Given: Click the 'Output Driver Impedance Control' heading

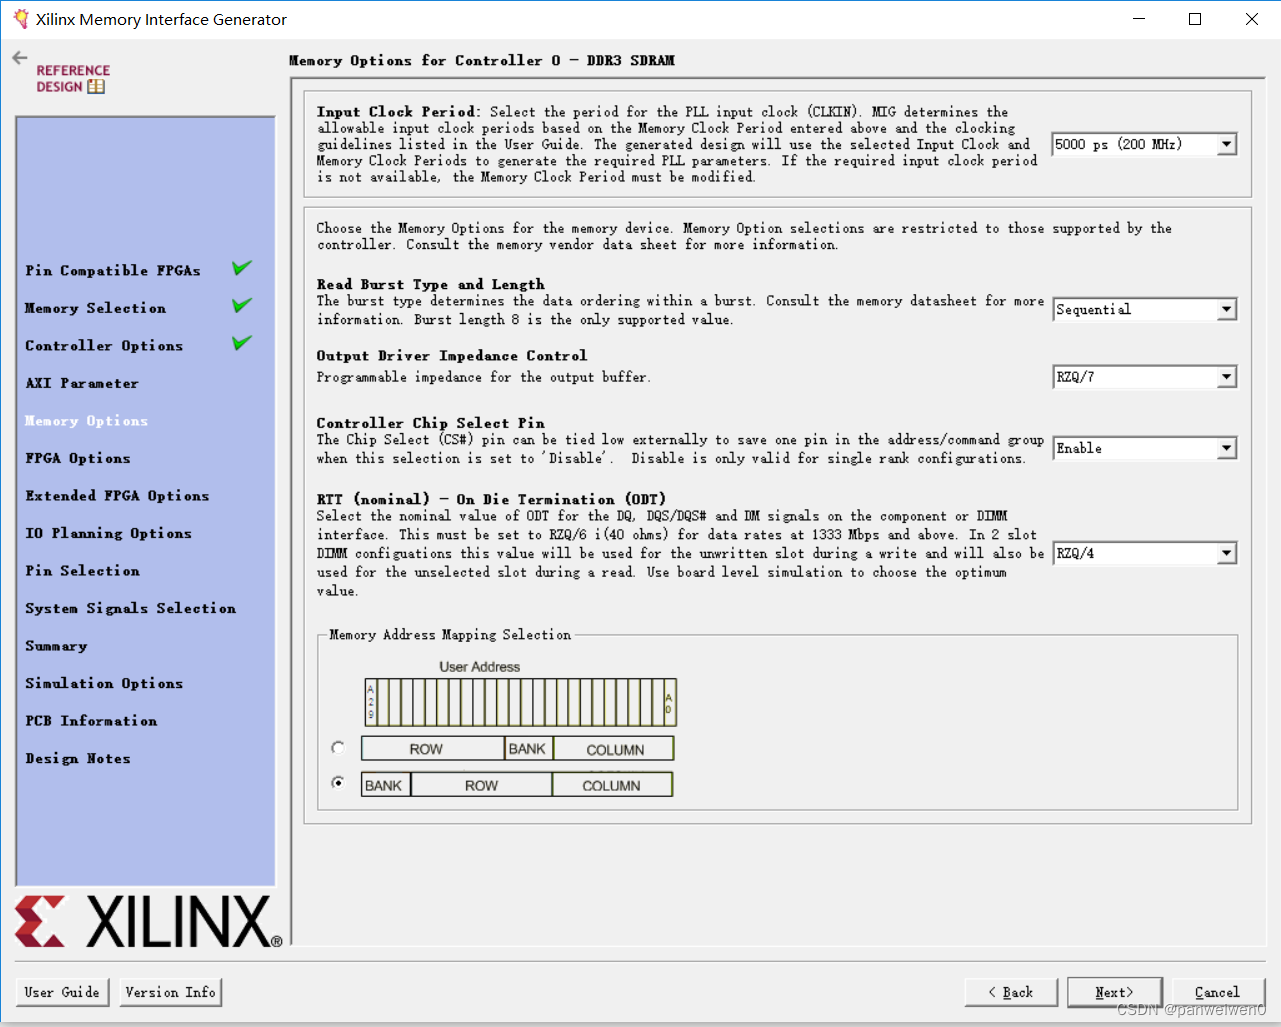Looking at the screenshot, I should point(452,356).
